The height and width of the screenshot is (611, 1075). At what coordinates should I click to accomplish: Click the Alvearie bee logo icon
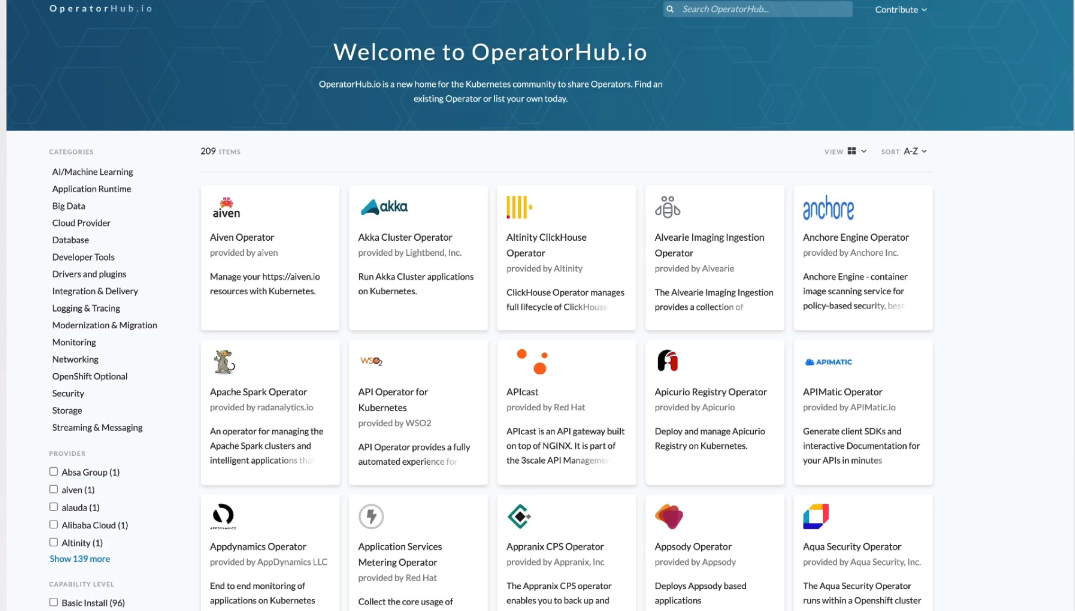pos(667,206)
